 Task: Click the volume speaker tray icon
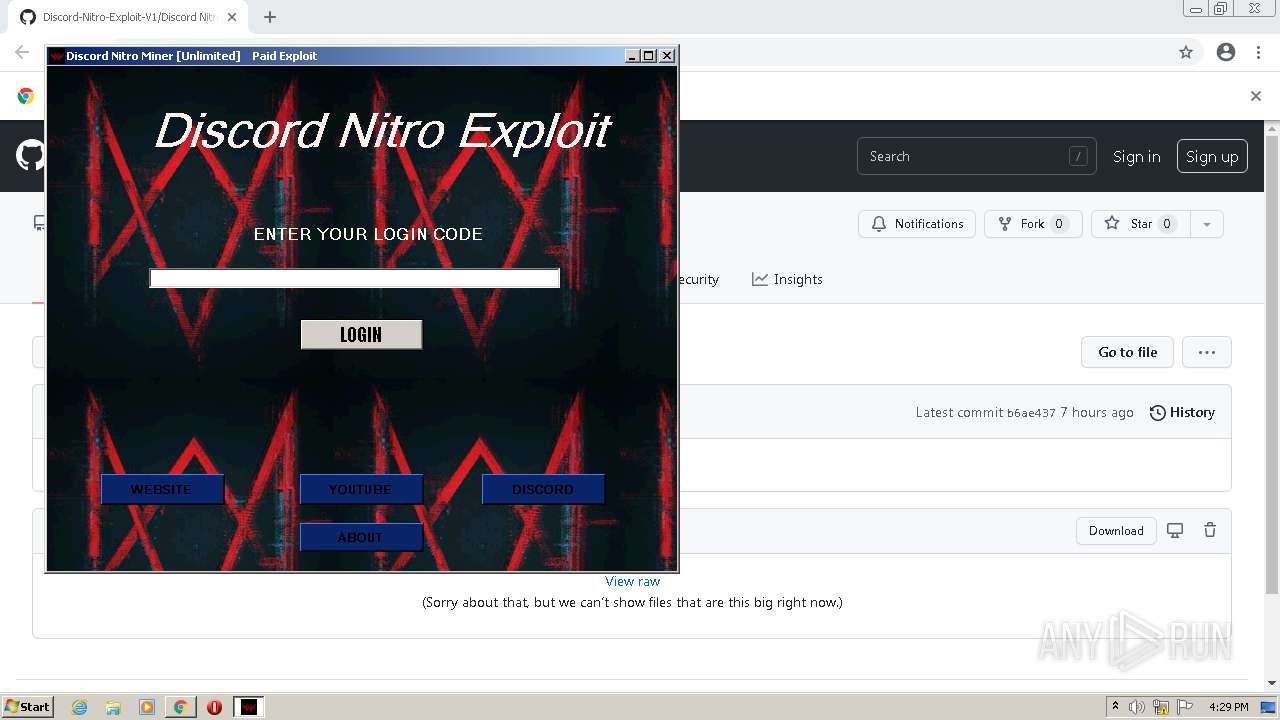(1137, 707)
